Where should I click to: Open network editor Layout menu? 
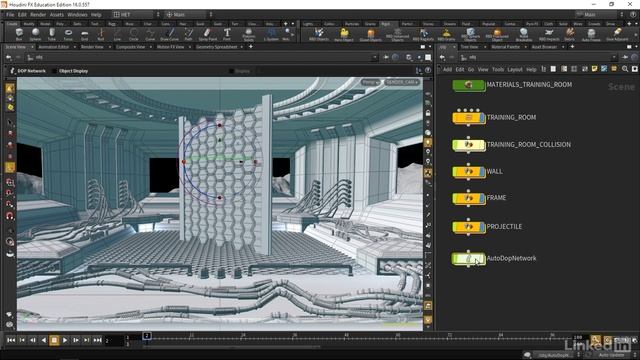515,69
